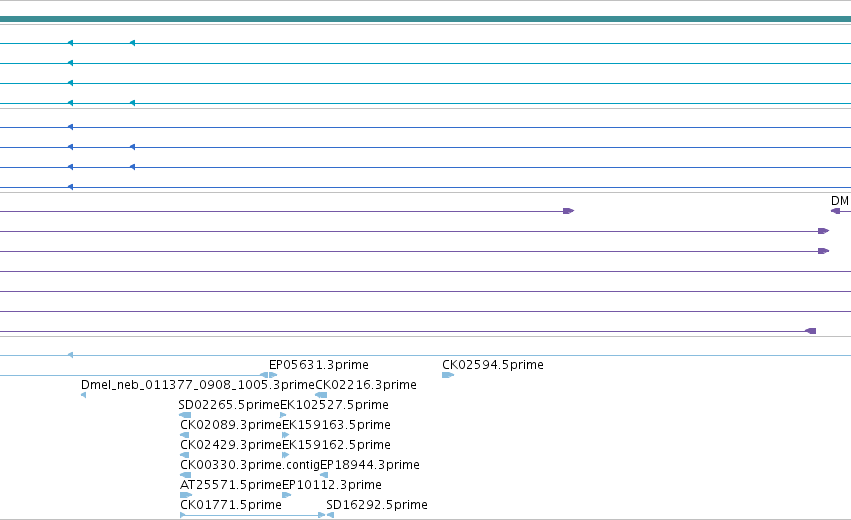Select the CK00330.3prime.contig label

[250, 465]
